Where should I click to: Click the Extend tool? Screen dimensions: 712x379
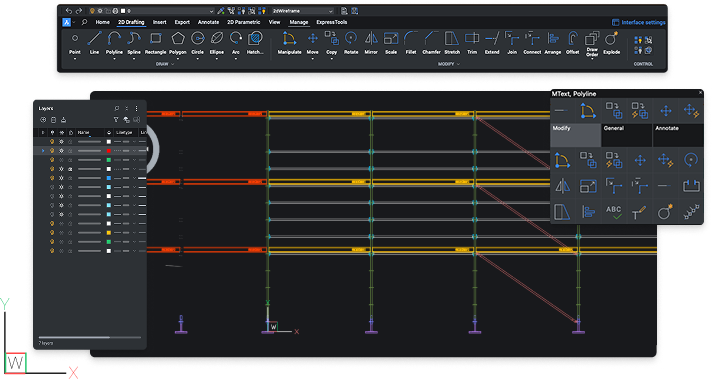pos(492,43)
